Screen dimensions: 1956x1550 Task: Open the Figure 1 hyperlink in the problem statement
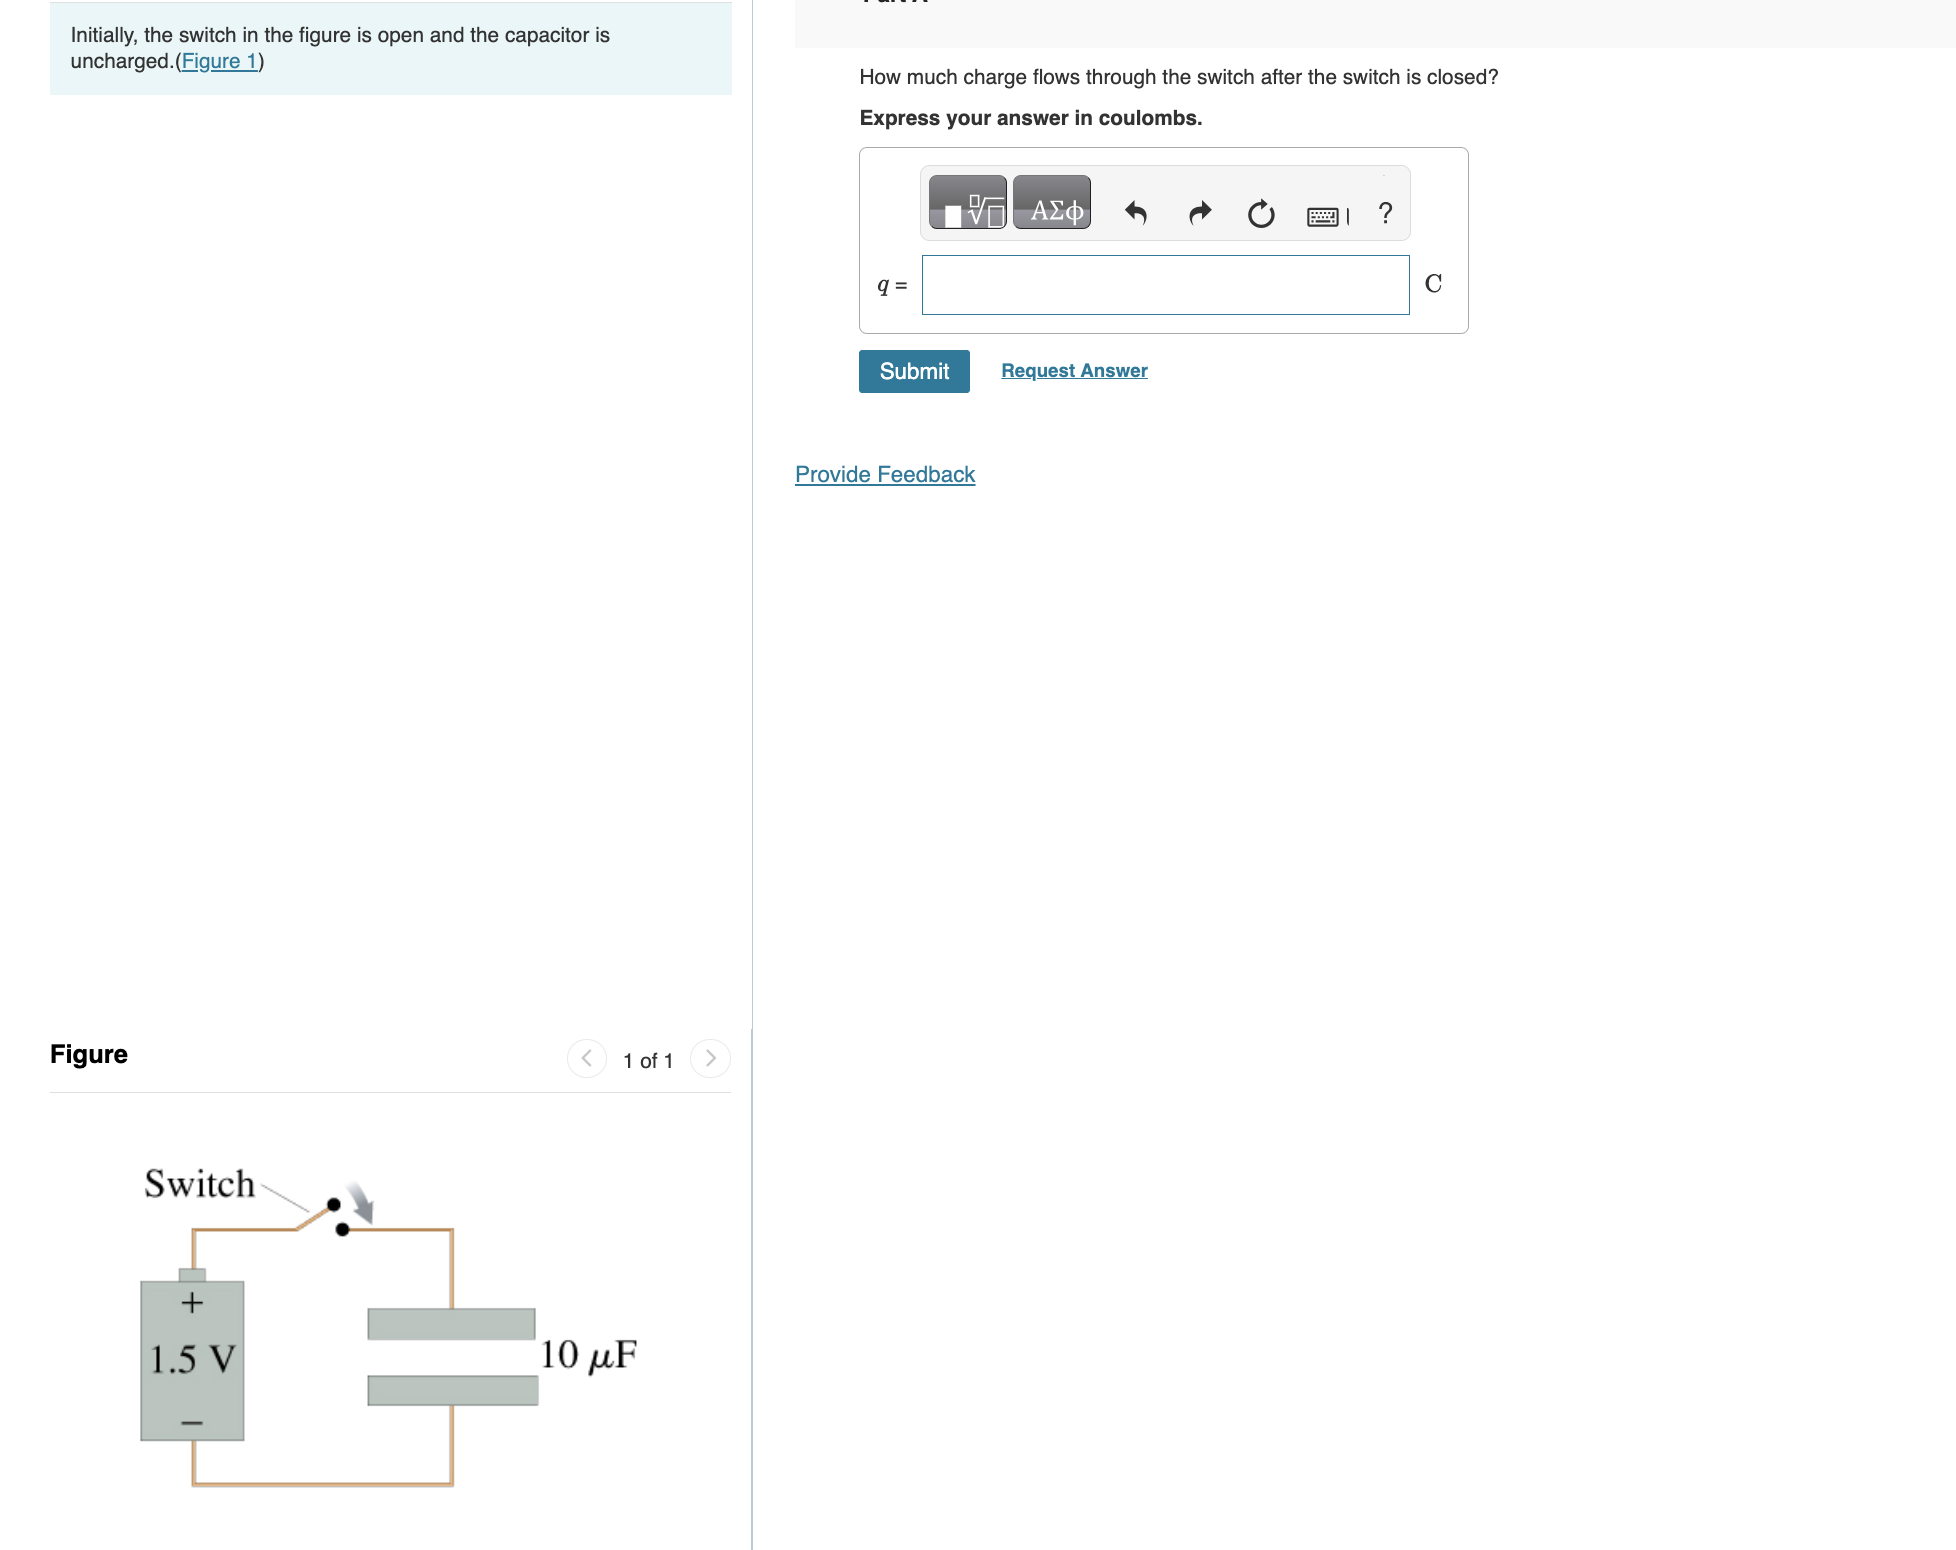pos(219,61)
